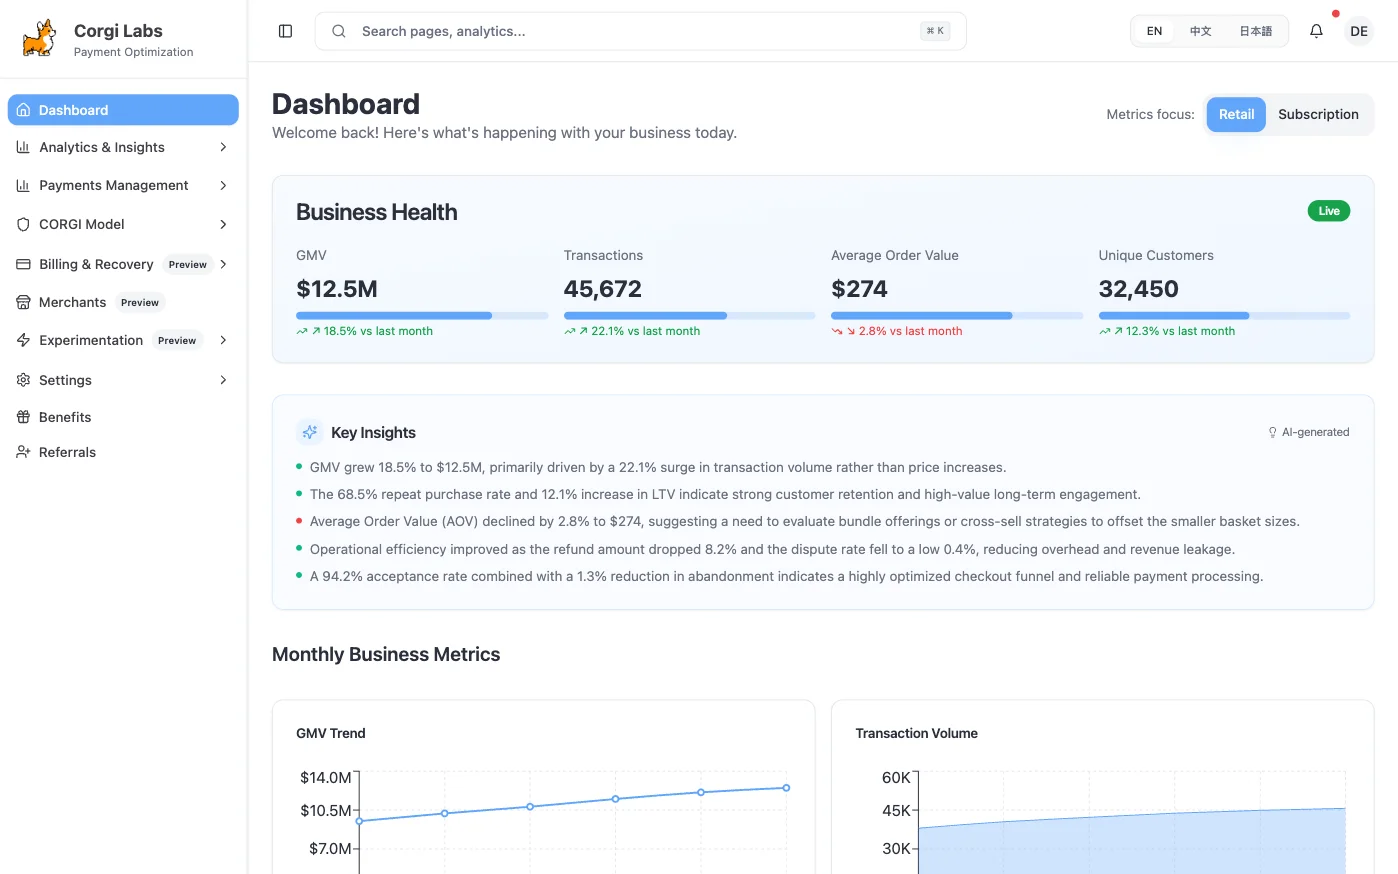Click the Unique Customers progress bar
This screenshot has width=1398, height=874.
click(x=1224, y=316)
